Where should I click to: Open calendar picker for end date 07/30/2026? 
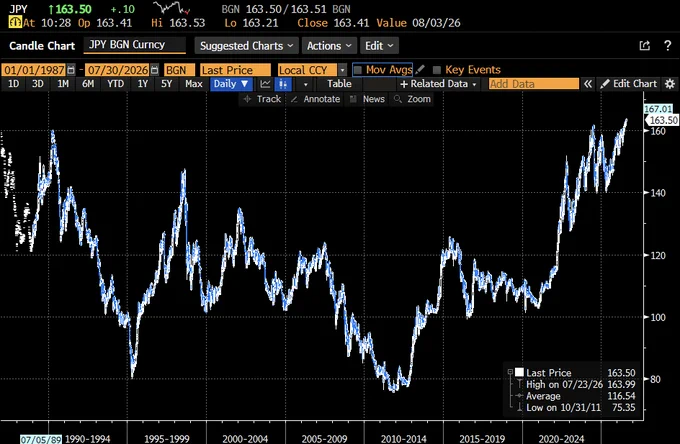click(154, 70)
